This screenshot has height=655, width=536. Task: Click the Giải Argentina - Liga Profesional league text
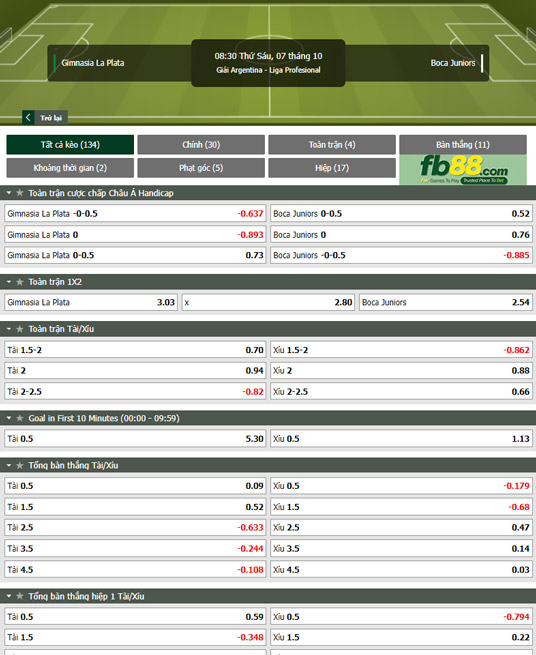pos(268,70)
